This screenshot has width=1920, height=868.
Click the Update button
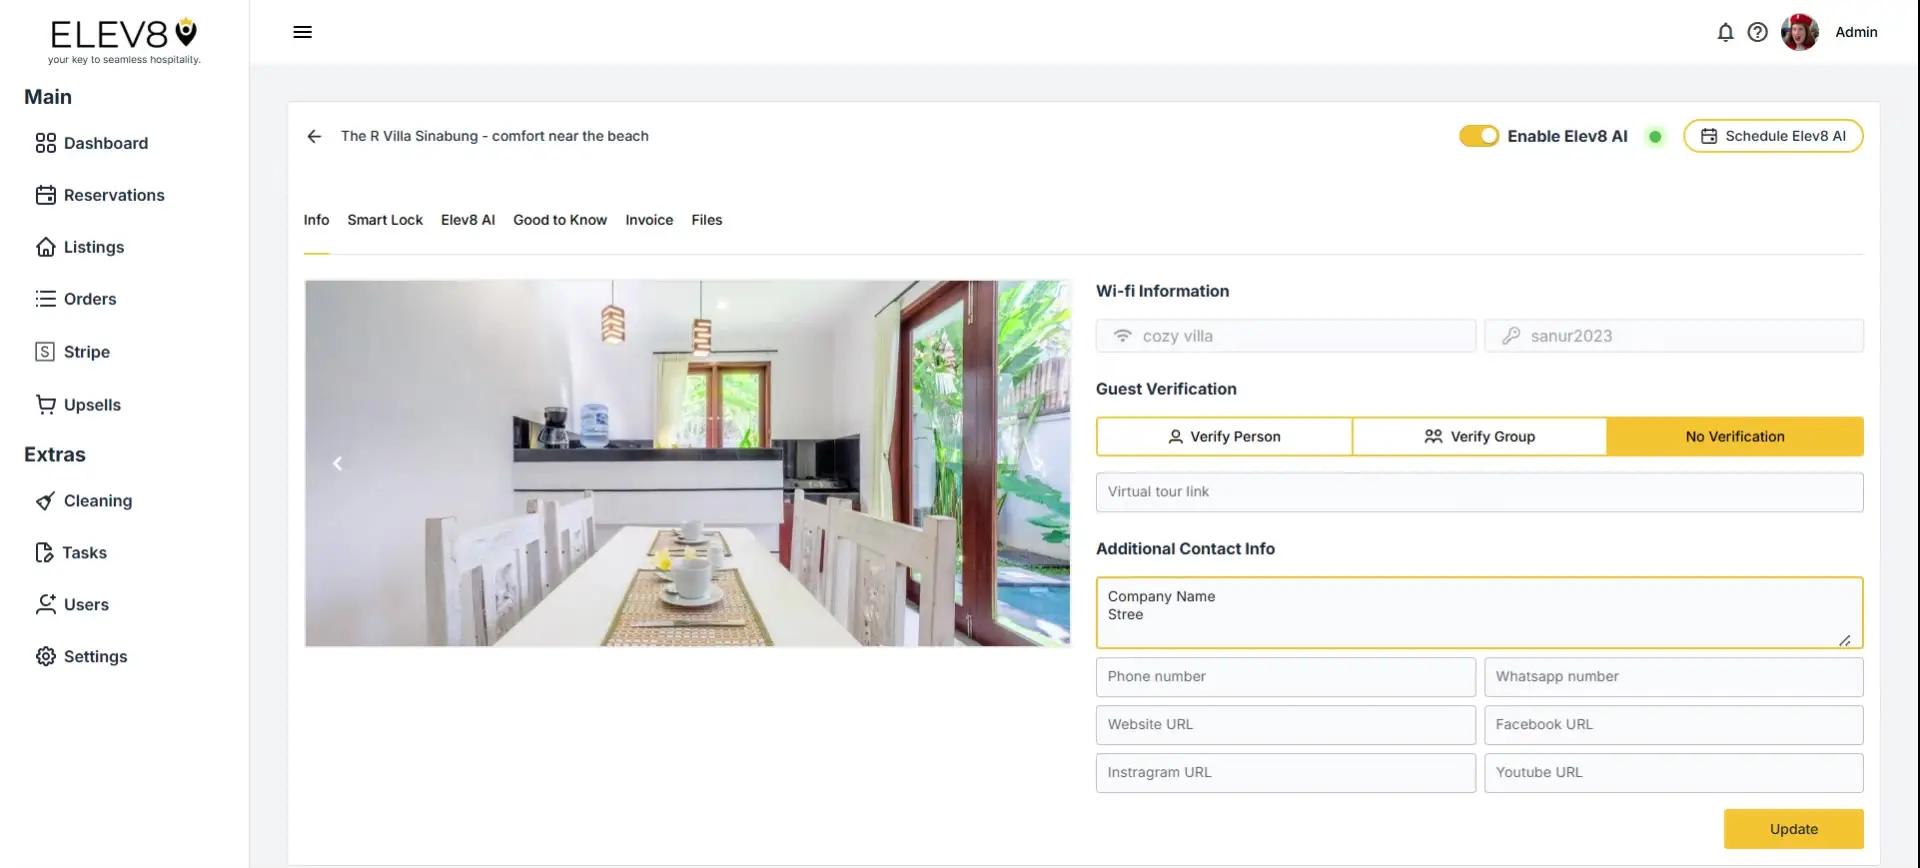(1793, 829)
